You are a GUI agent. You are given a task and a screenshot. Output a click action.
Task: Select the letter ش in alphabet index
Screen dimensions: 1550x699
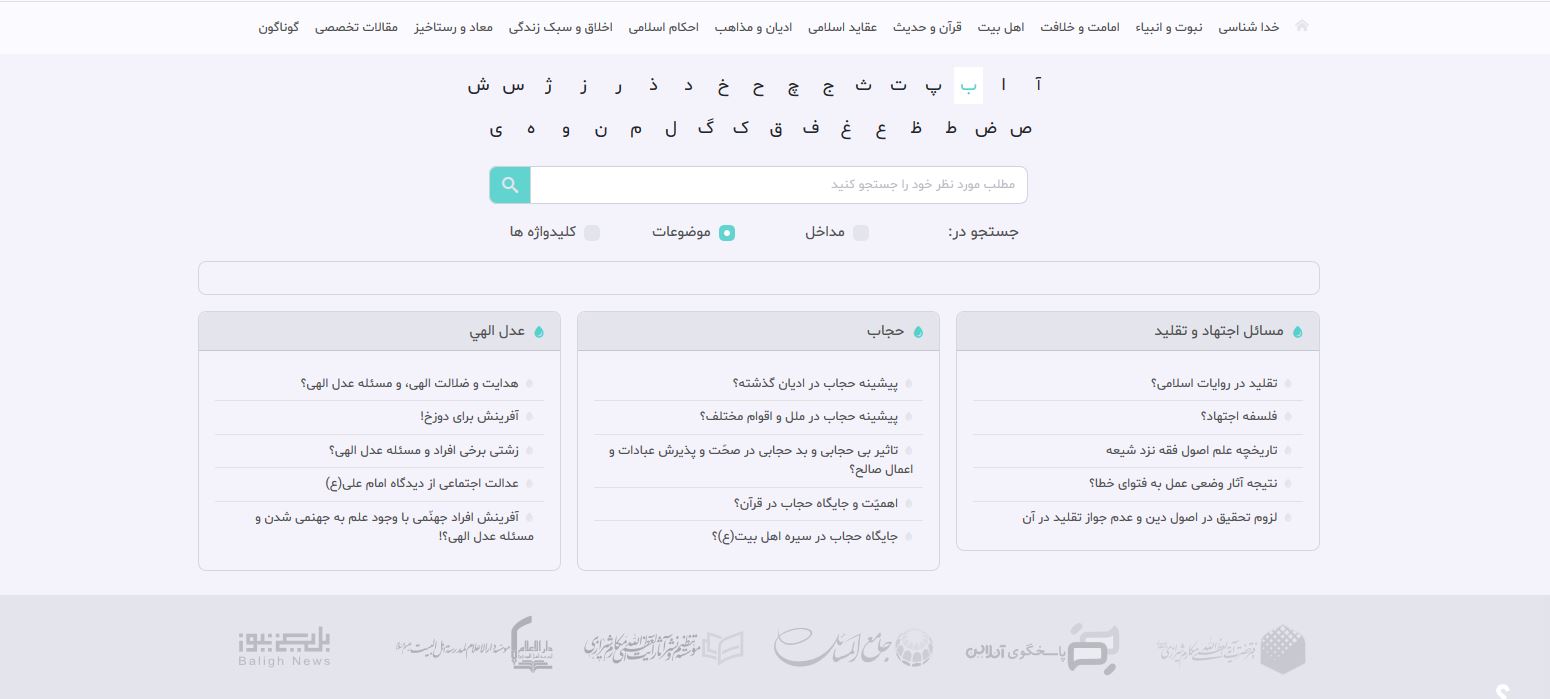pyautogui.click(x=478, y=86)
